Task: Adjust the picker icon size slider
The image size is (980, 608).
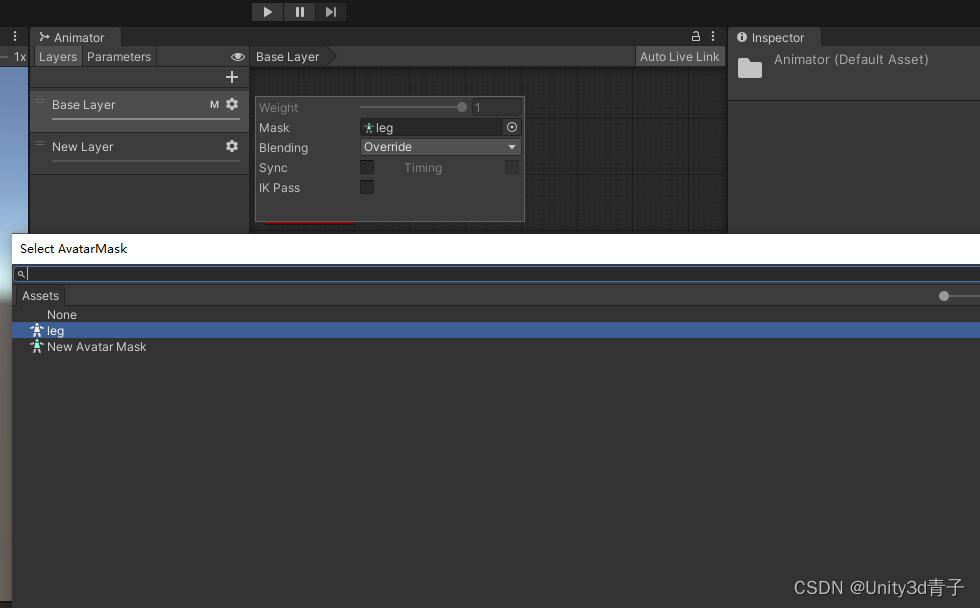Action: pyautogui.click(x=944, y=296)
